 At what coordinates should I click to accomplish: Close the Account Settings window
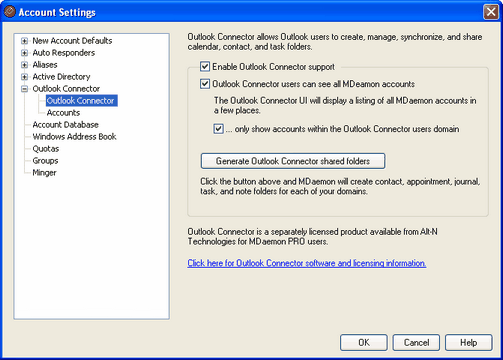coord(491,12)
